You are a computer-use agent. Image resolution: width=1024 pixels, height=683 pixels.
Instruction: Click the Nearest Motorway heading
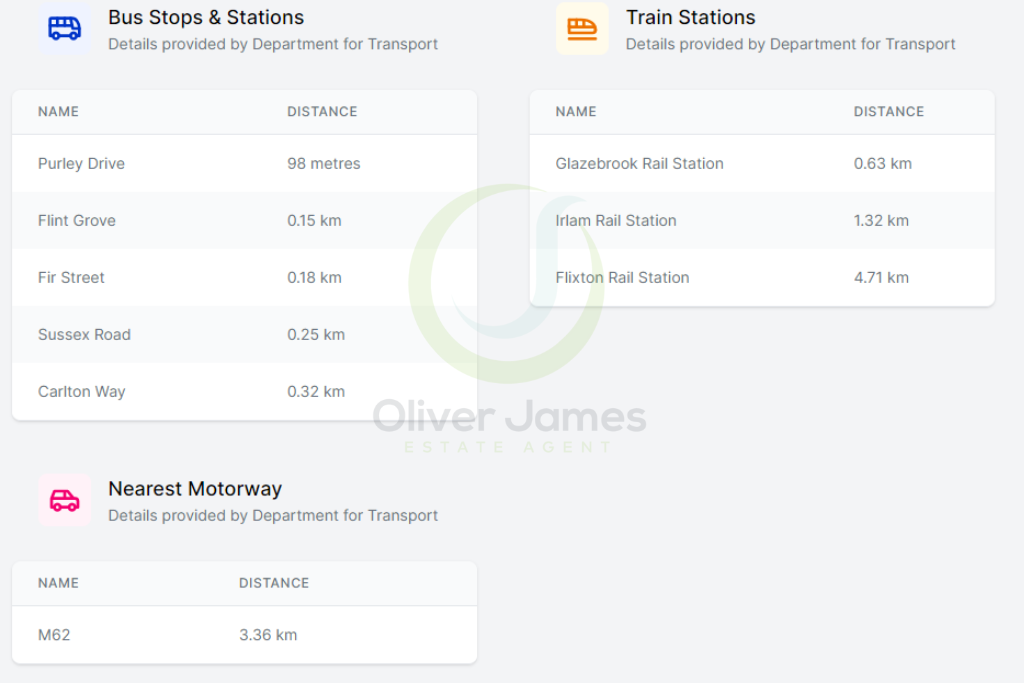click(195, 489)
